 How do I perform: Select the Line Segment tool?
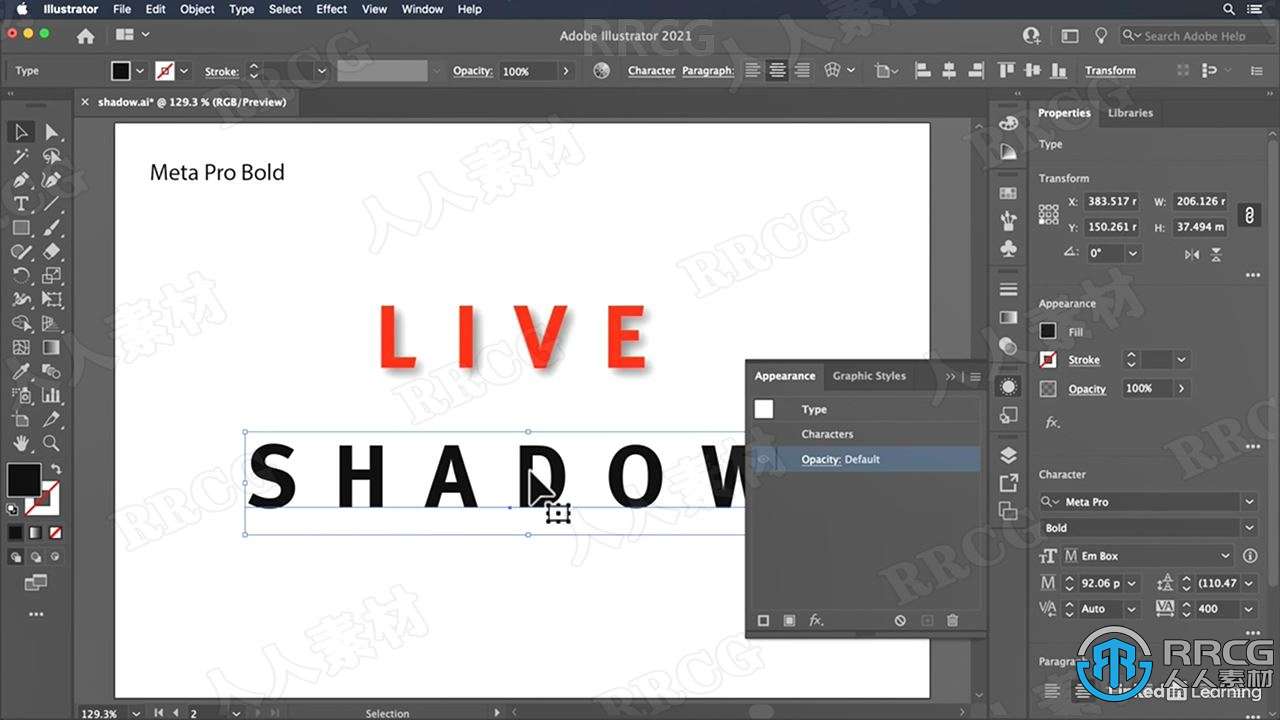coord(52,204)
